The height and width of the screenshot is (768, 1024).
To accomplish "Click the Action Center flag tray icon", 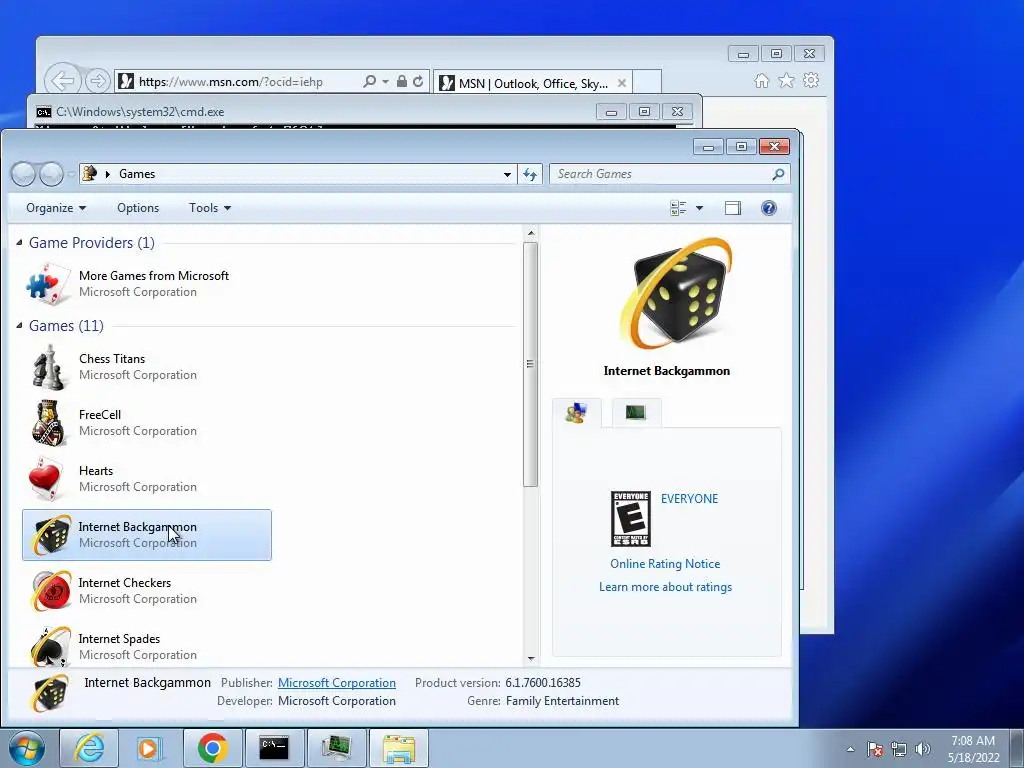I will pos(875,749).
